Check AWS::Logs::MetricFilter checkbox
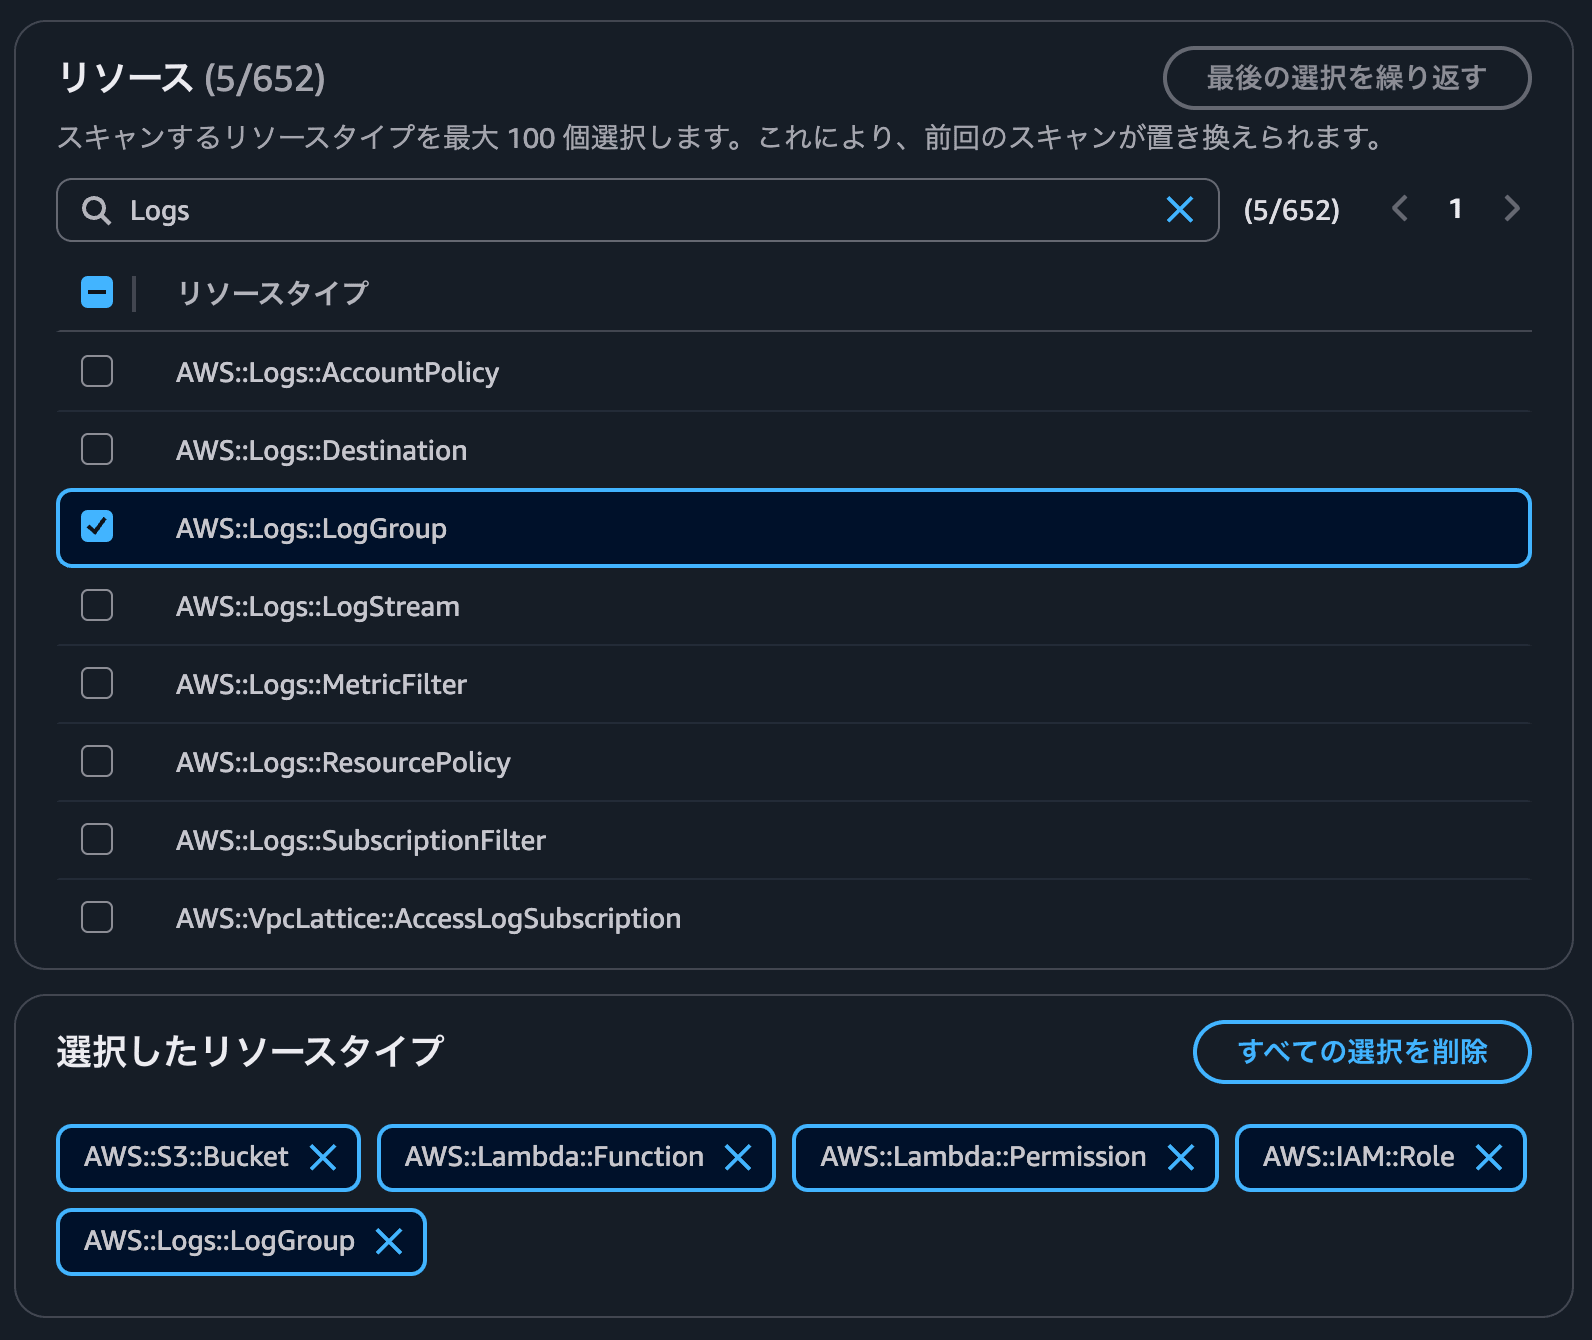 pyautogui.click(x=97, y=683)
